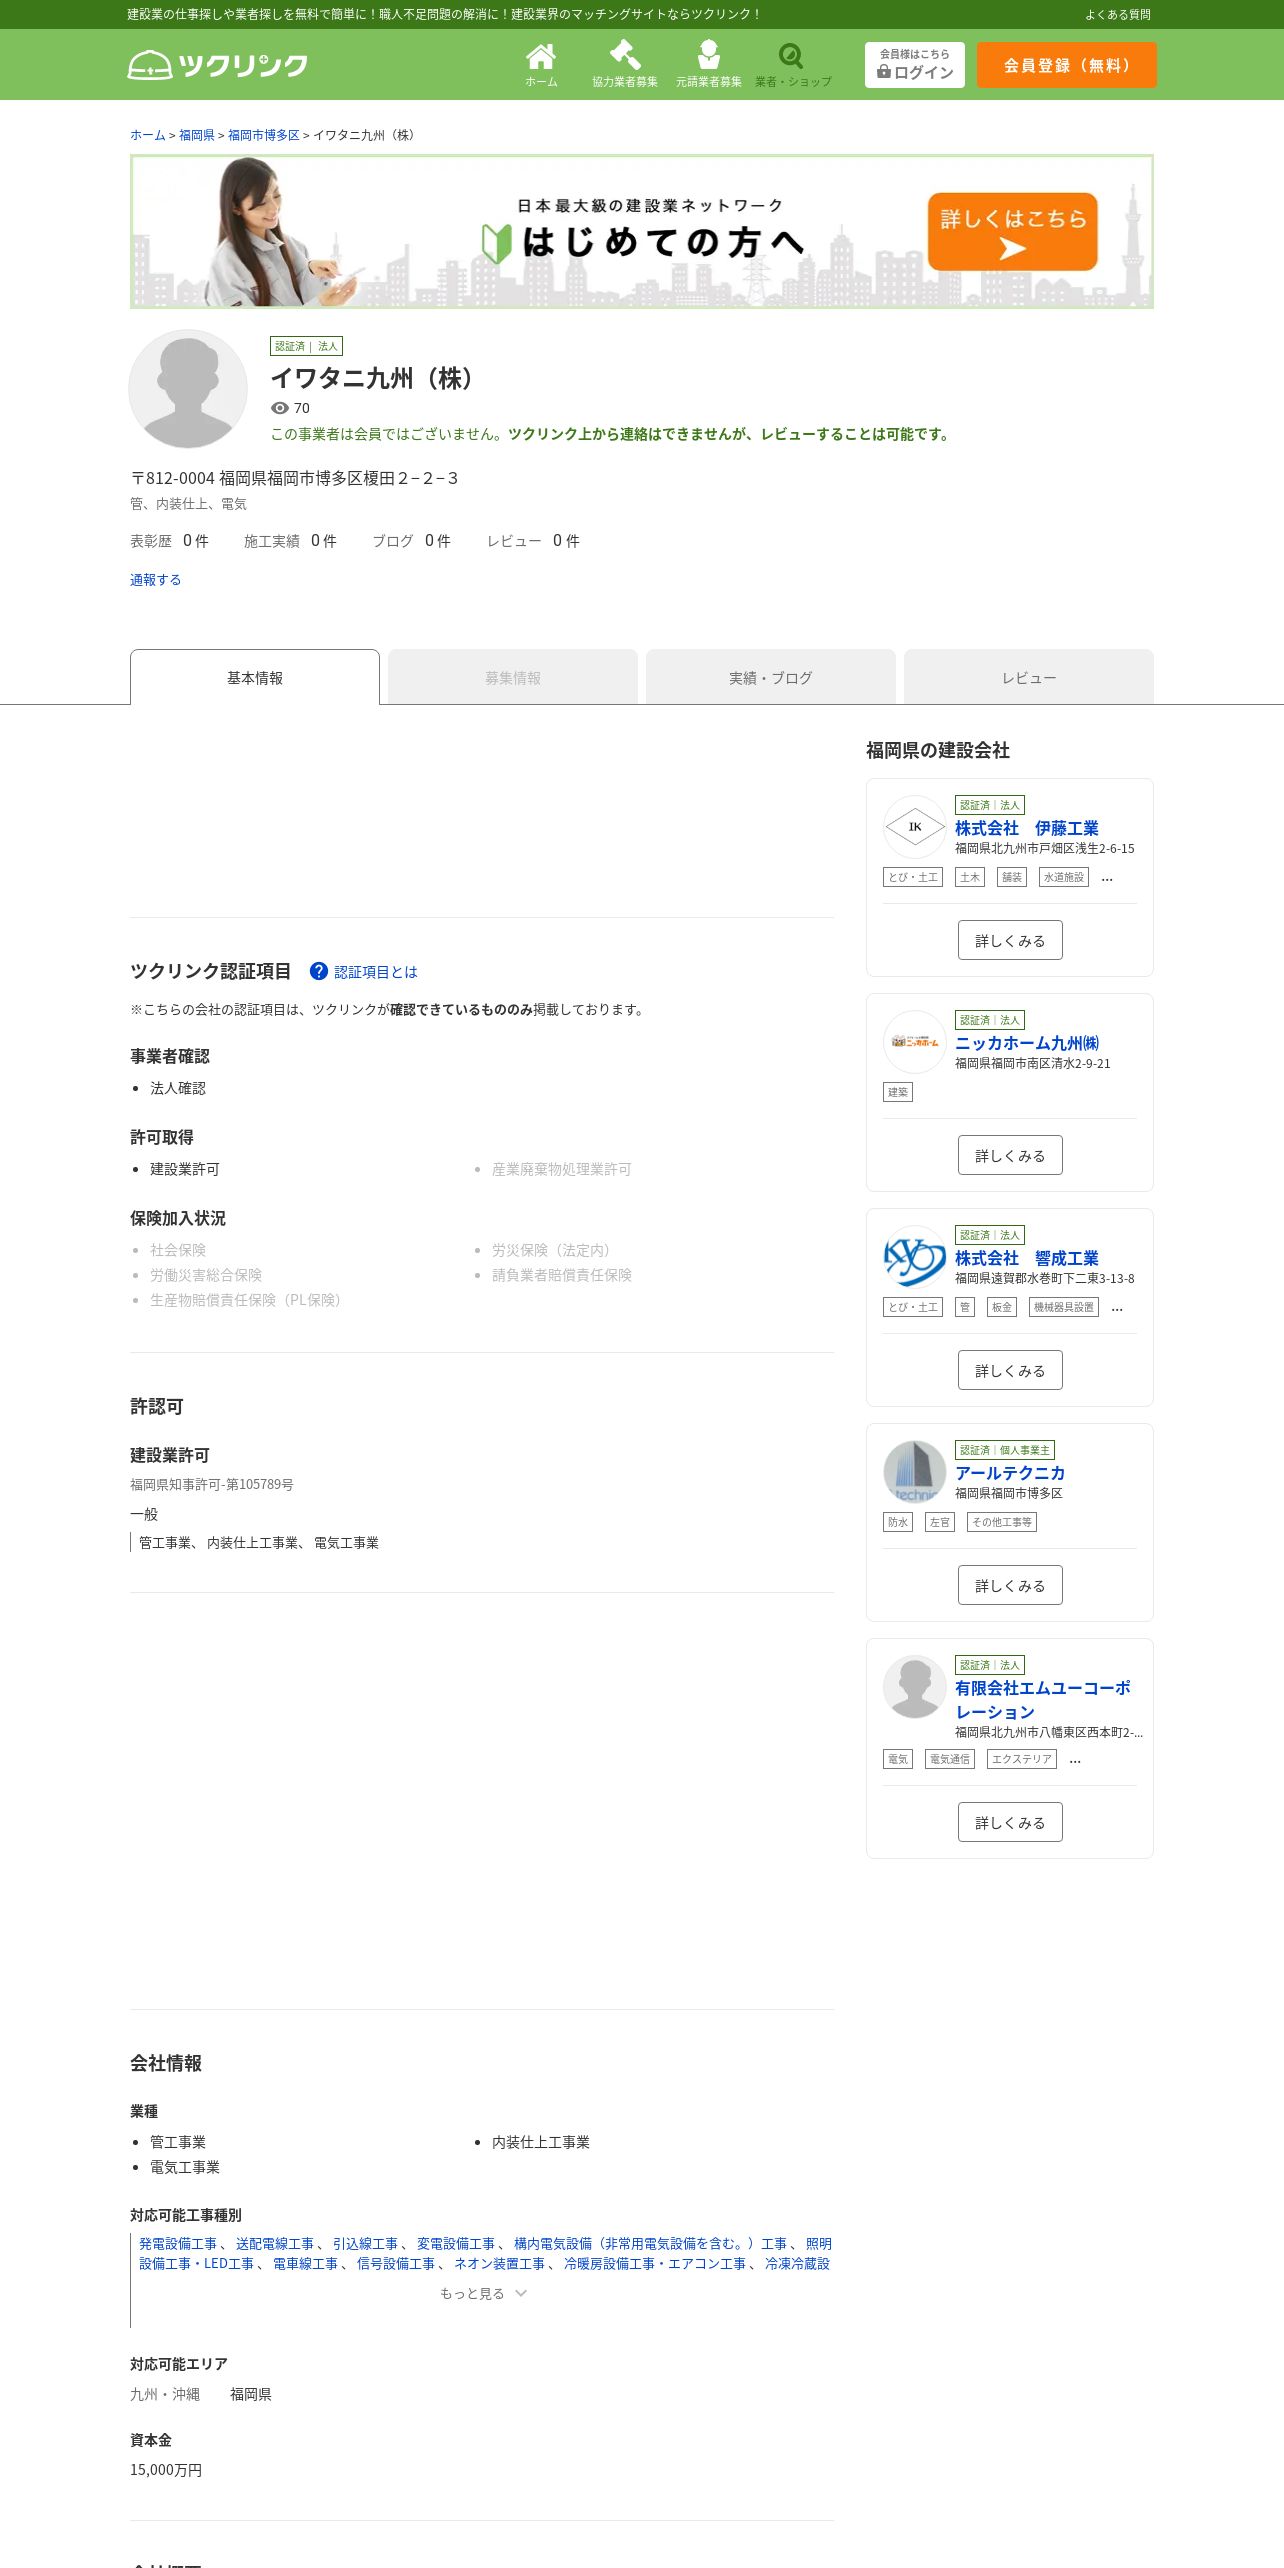Click the はじめての方へ banner

642,232
